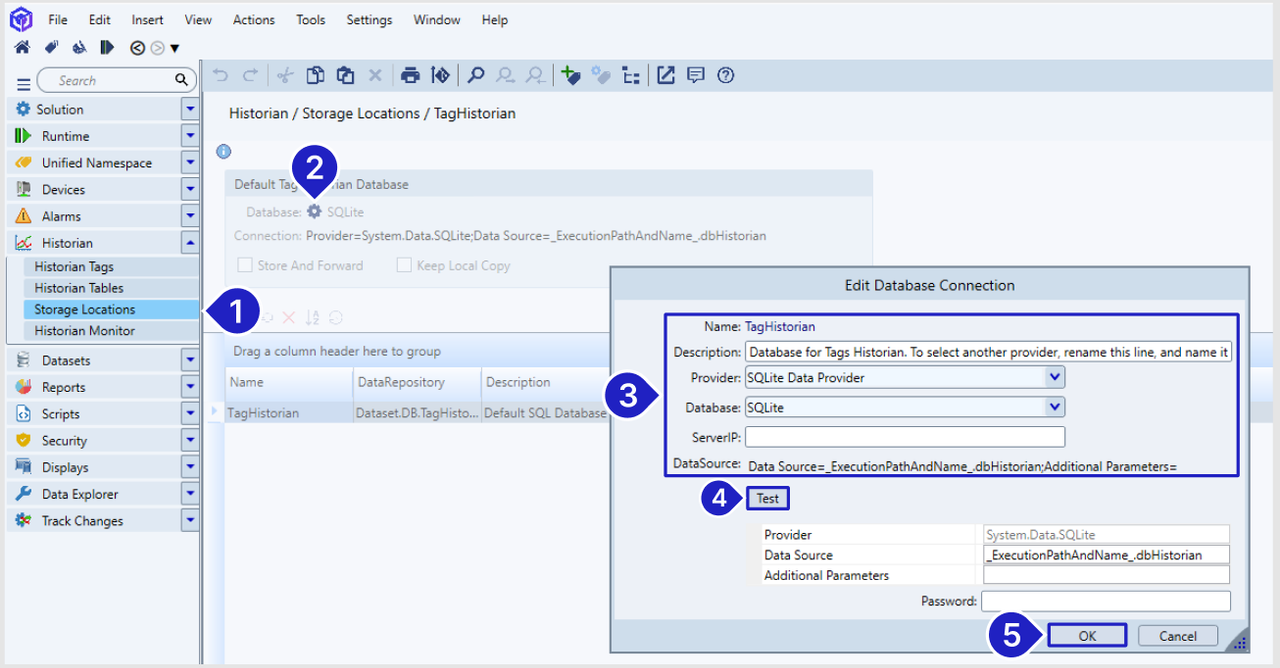Click into the ServerIP input field
The height and width of the screenshot is (668, 1280).
[x=904, y=437]
